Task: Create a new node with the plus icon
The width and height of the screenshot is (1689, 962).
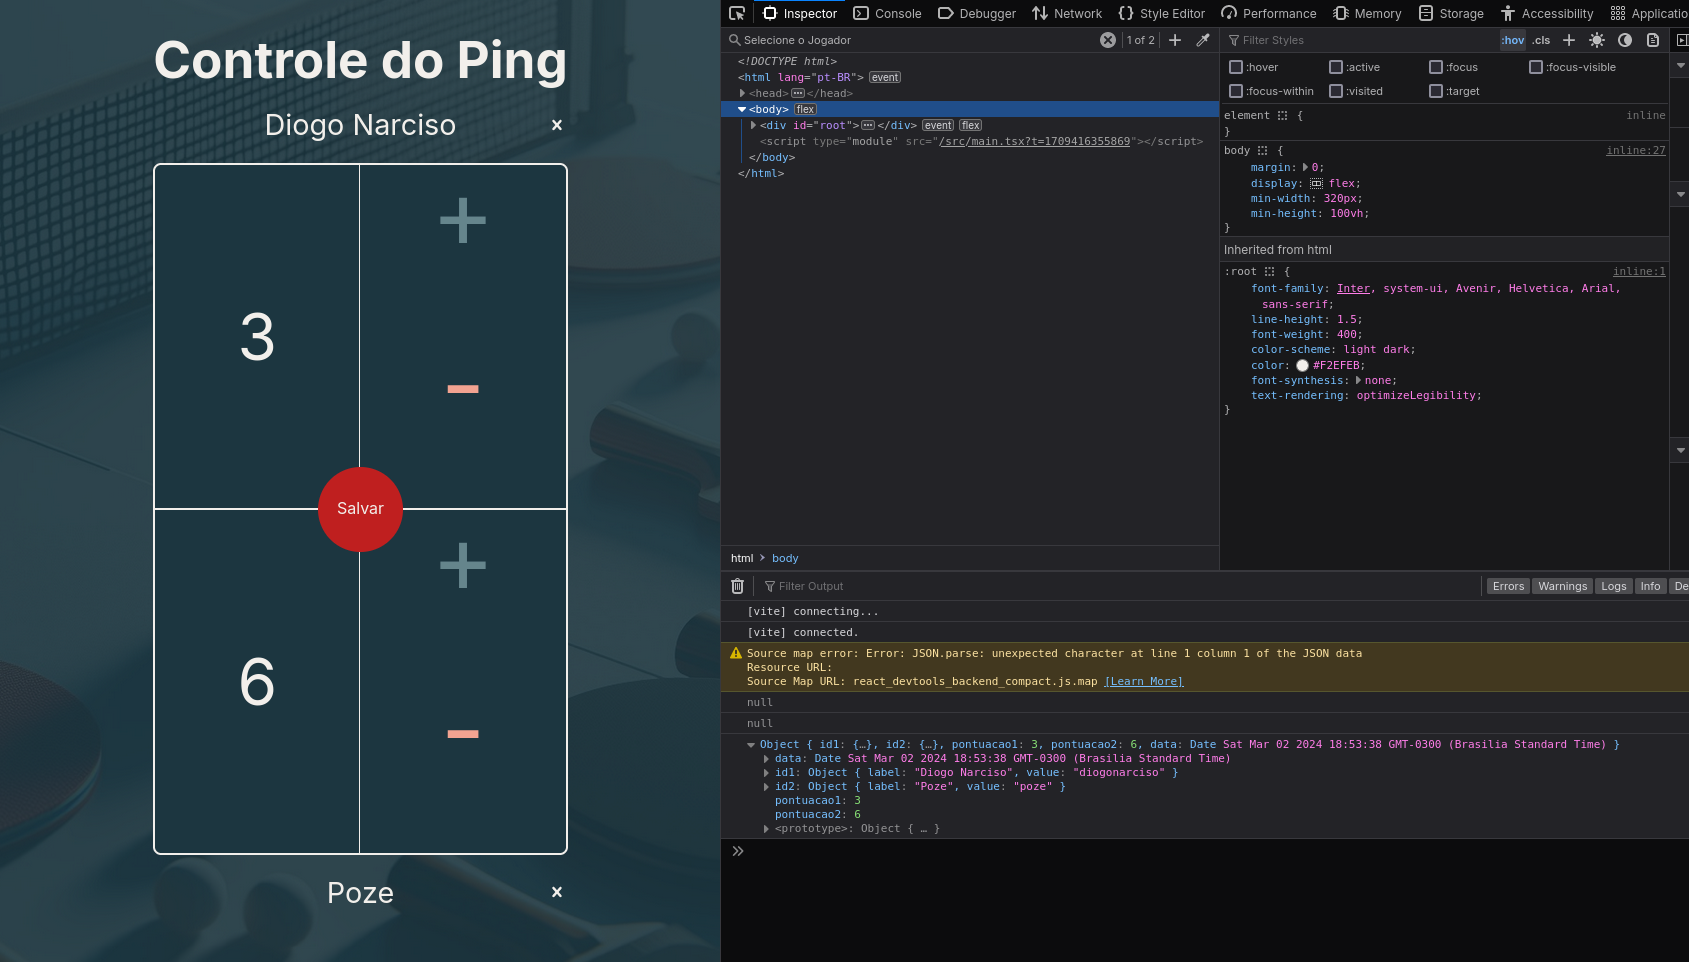Action: (x=1175, y=40)
